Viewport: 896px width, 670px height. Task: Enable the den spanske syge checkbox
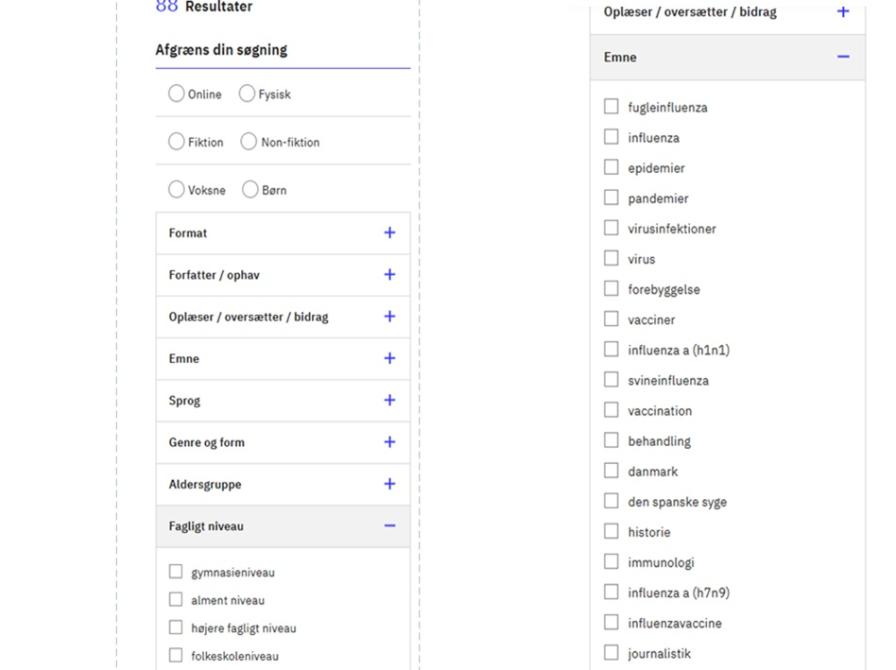(612, 501)
